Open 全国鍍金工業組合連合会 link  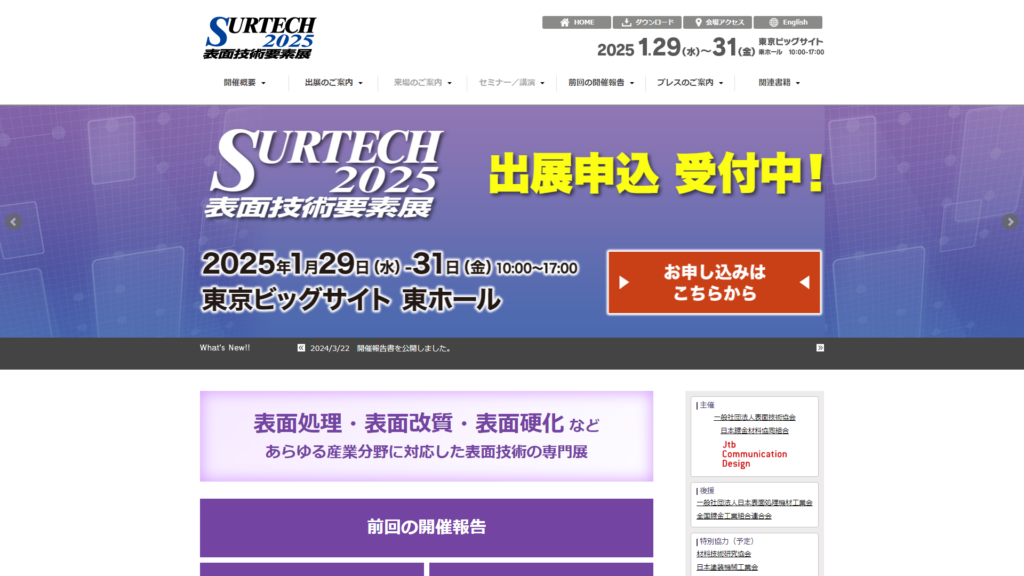pos(733,516)
